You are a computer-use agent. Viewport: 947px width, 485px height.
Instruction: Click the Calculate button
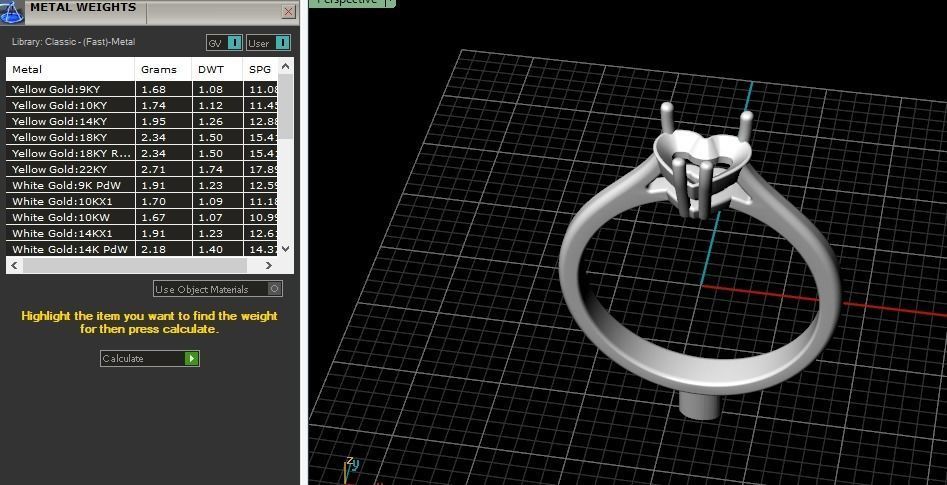pyautogui.click(x=149, y=359)
